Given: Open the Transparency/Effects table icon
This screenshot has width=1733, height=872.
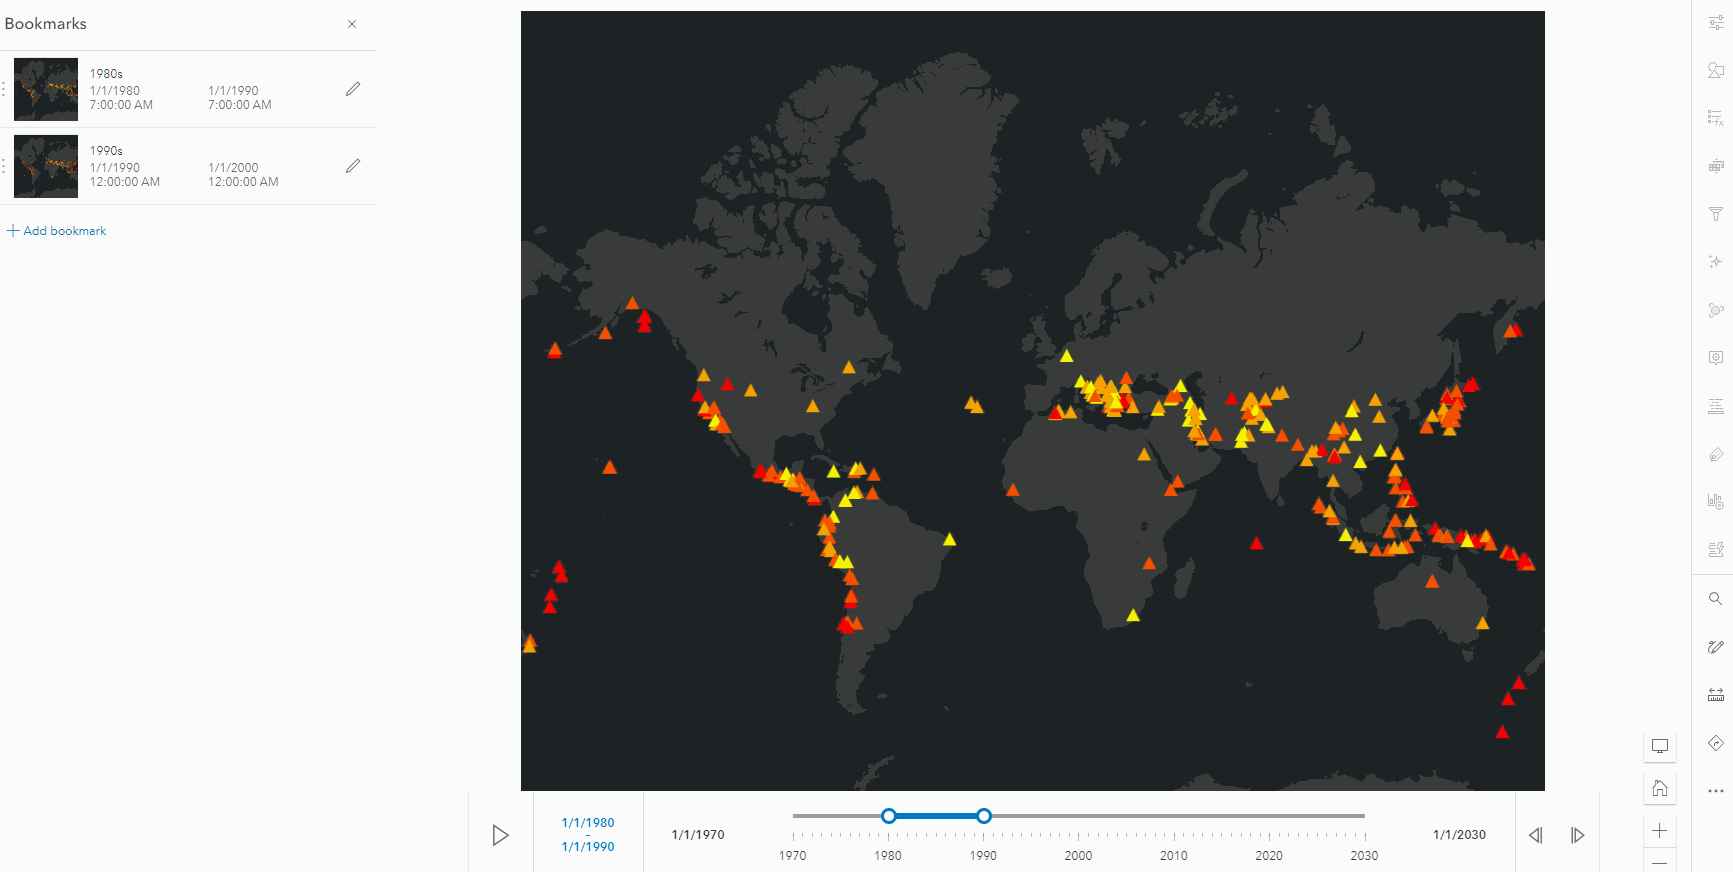Looking at the screenshot, I should (x=1715, y=166).
